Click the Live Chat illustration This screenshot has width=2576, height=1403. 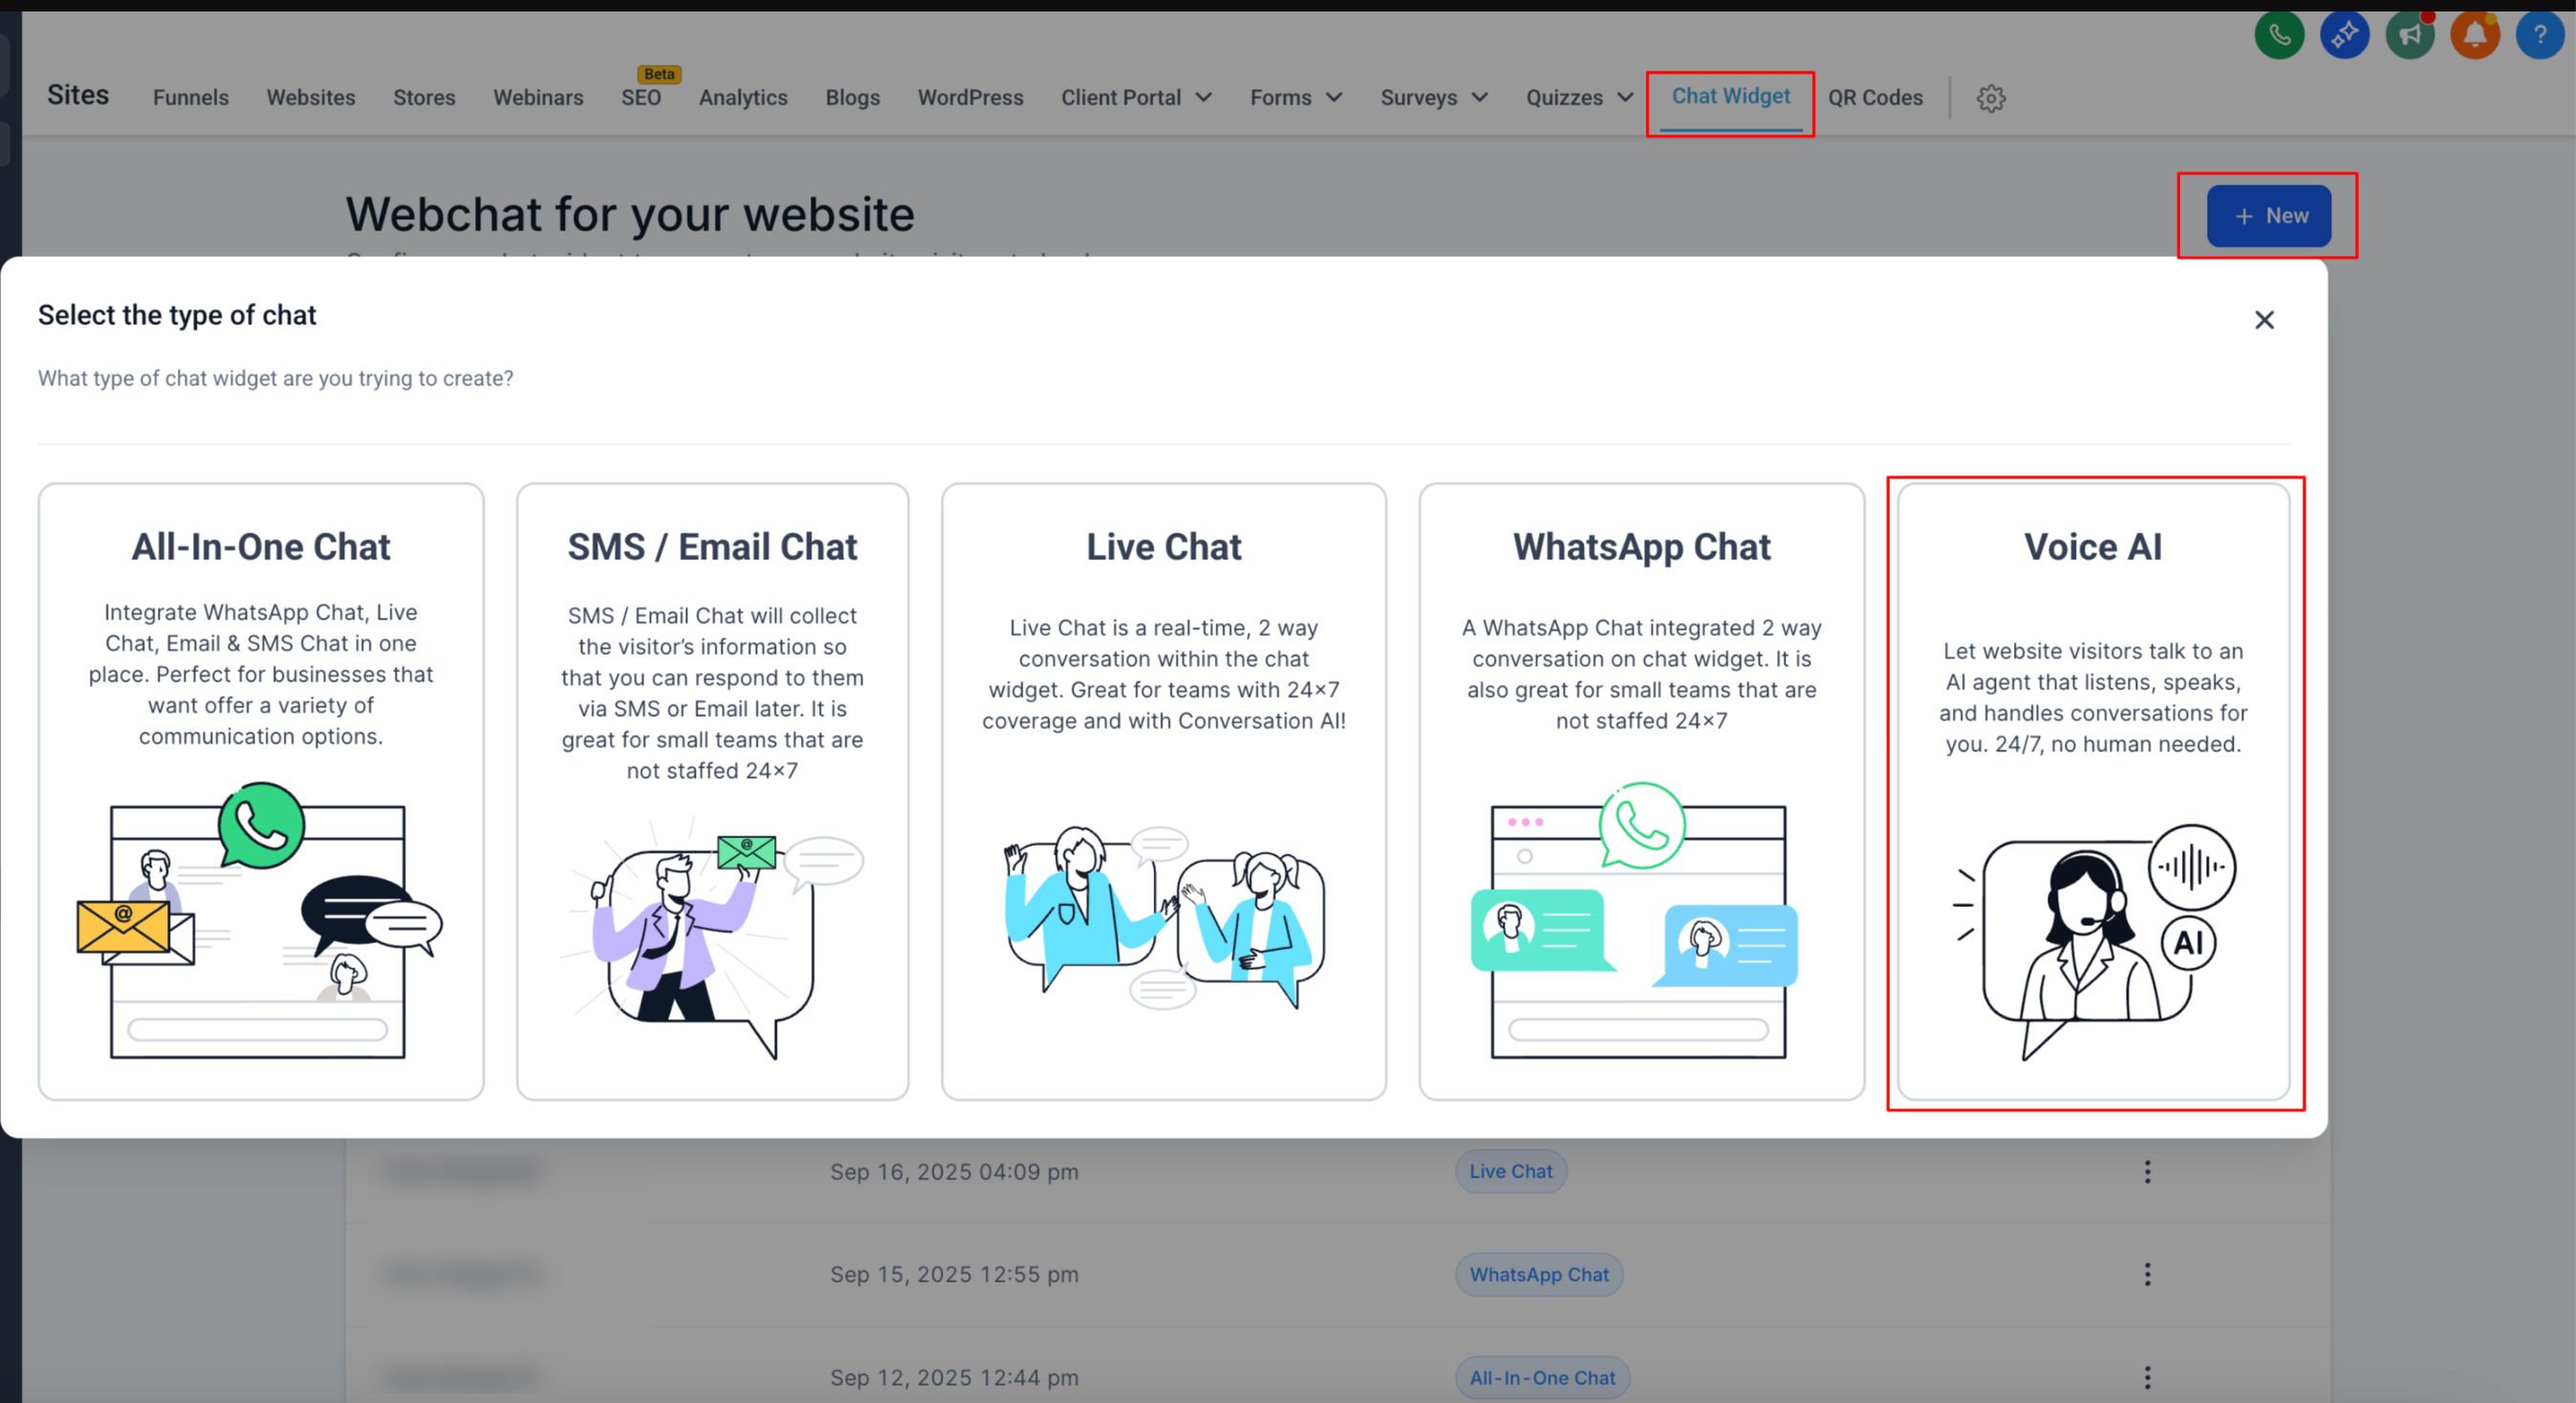point(1164,918)
